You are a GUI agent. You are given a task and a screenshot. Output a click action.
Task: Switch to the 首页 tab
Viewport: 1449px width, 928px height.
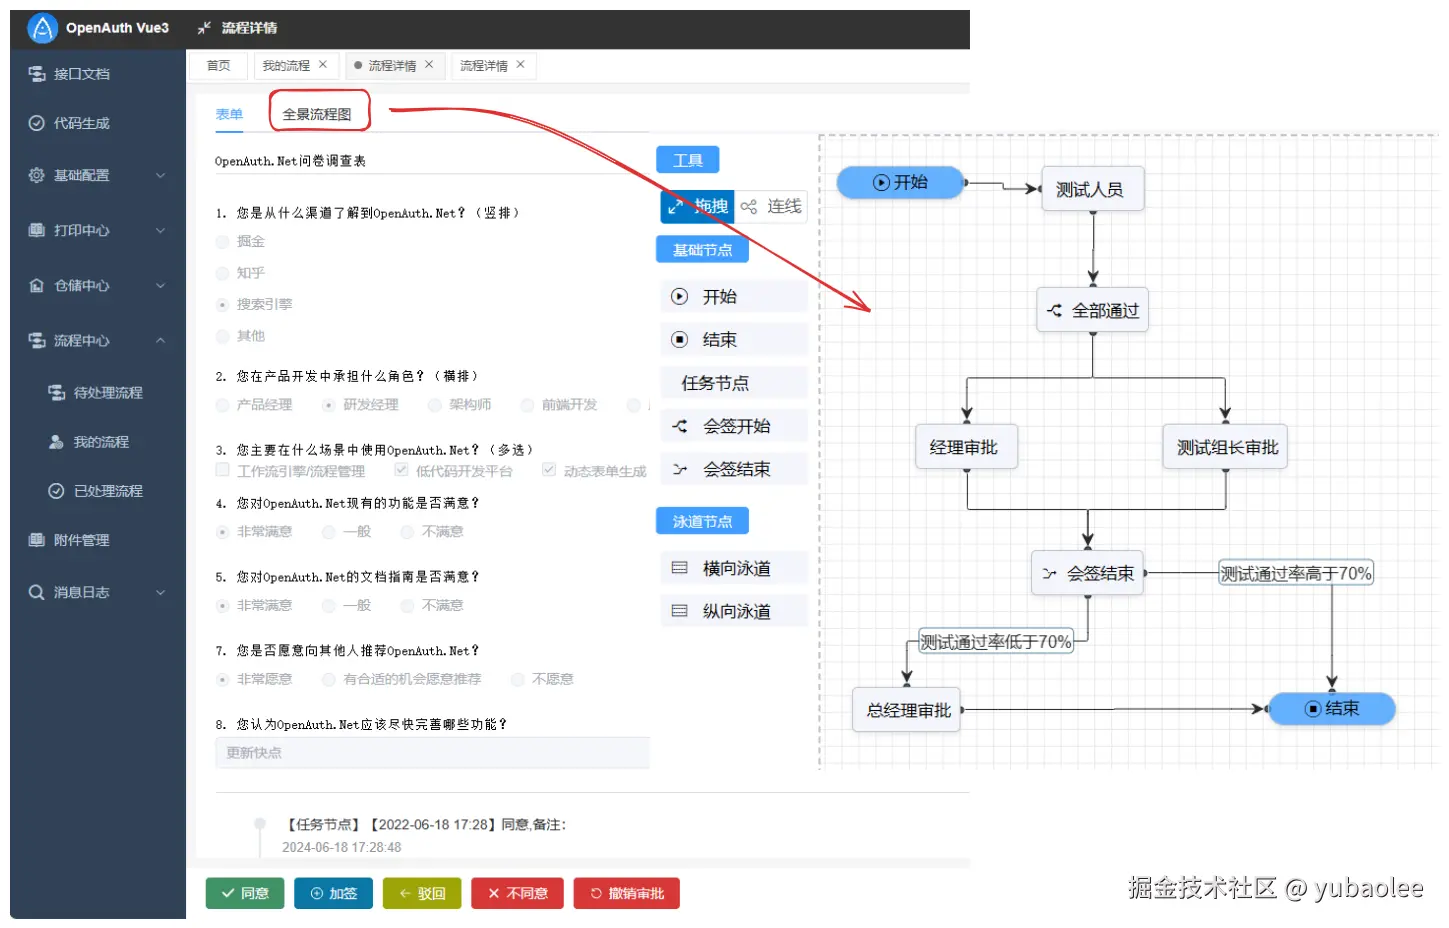click(217, 64)
